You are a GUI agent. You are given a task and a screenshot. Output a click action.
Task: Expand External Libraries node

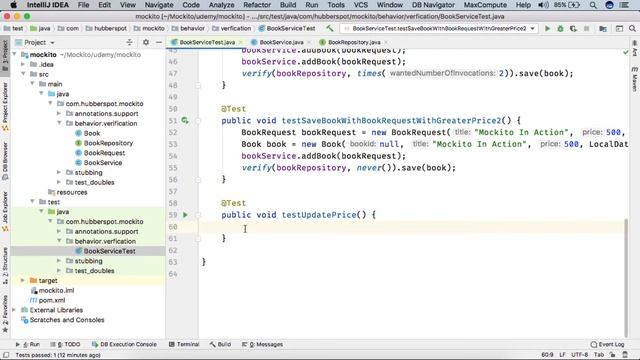click(x=15, y=310)
